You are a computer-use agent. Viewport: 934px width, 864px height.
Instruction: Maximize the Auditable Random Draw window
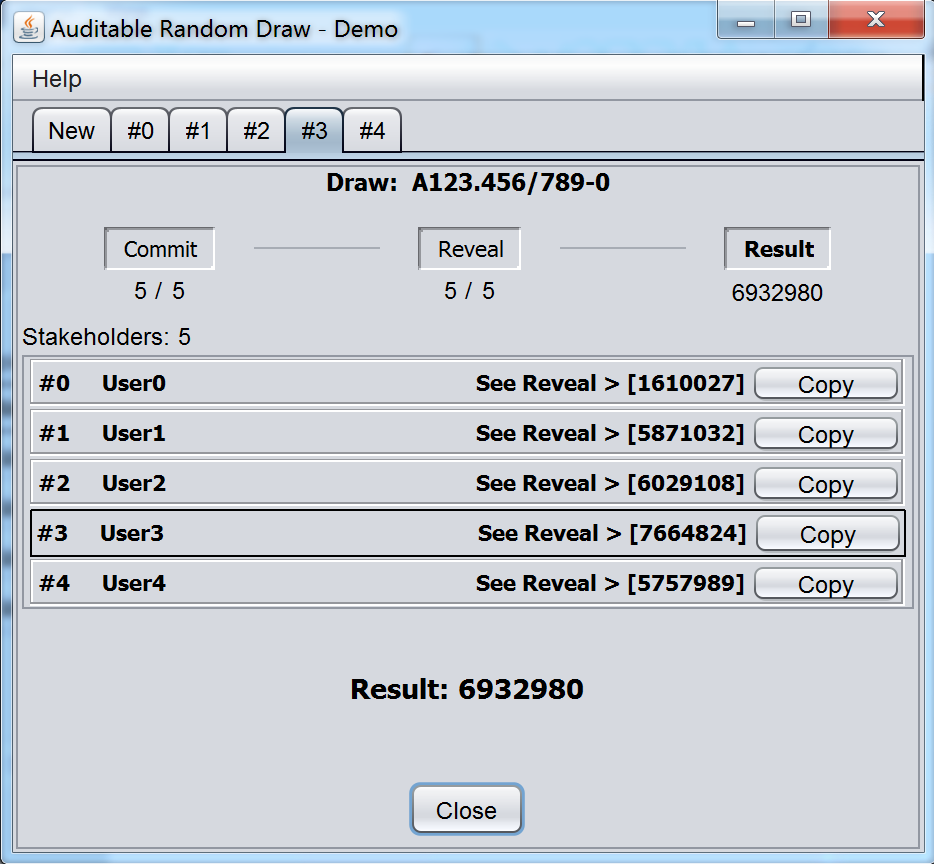[801, 20]
